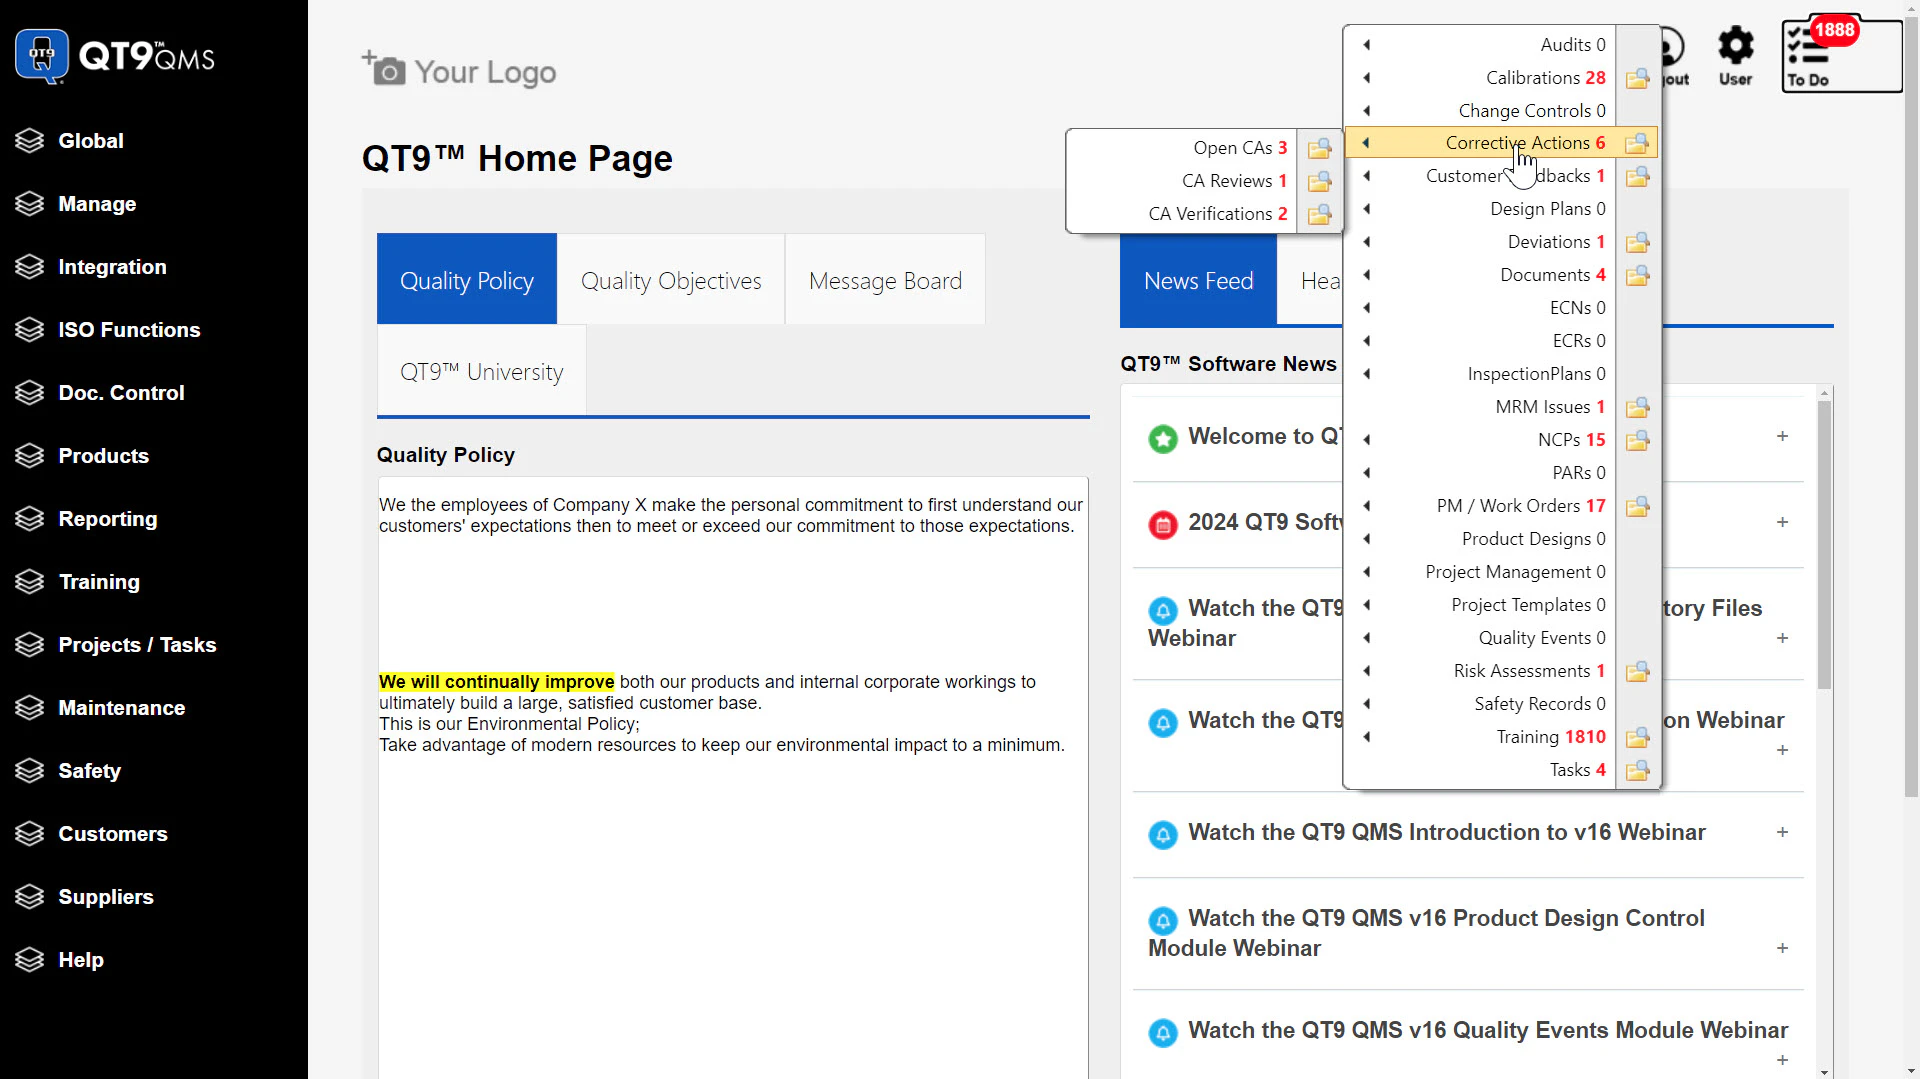The height and width of the screenshot is (1079, 1920).
Task: Open the Safety module in sidebar
Action: coord(88,770)
